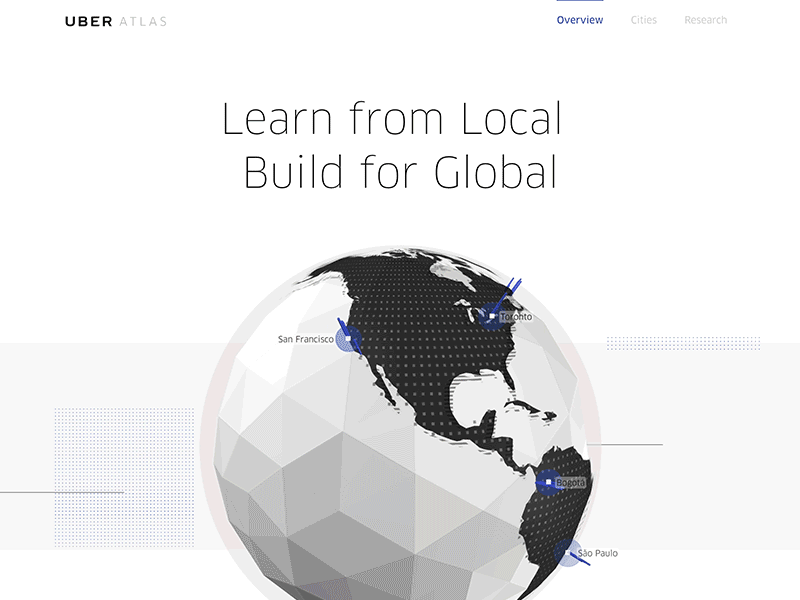Click the San Francisco text label
Viewport: 800px width, 600px height.
coord(305,337)
